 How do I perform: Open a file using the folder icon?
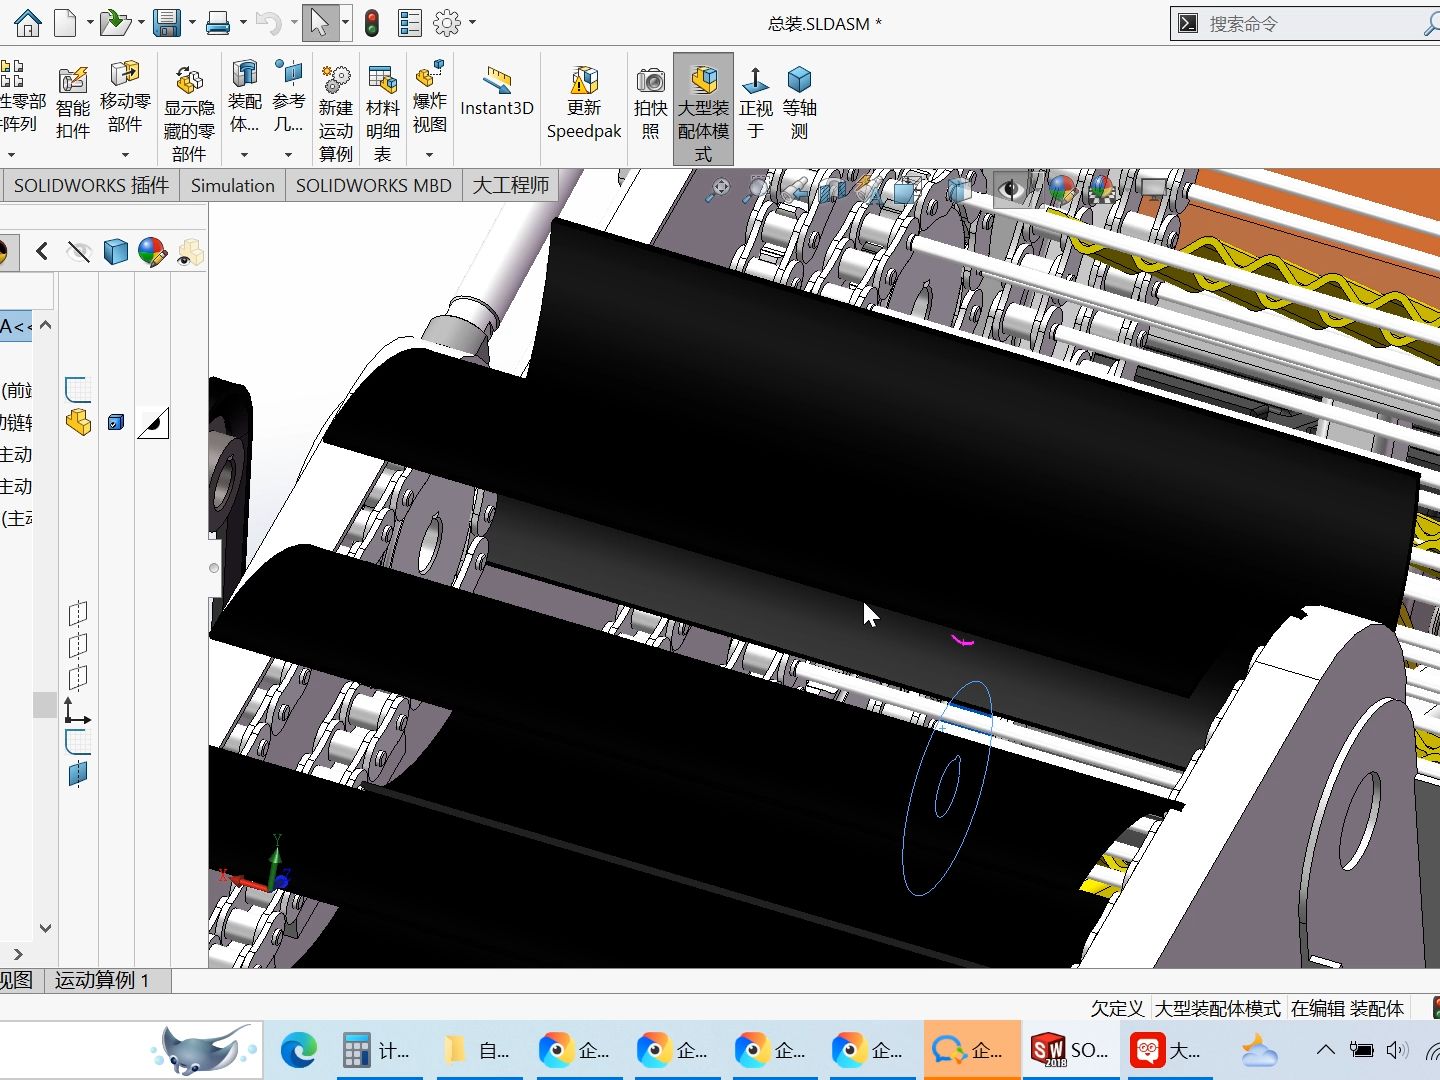tap(115, 22)
